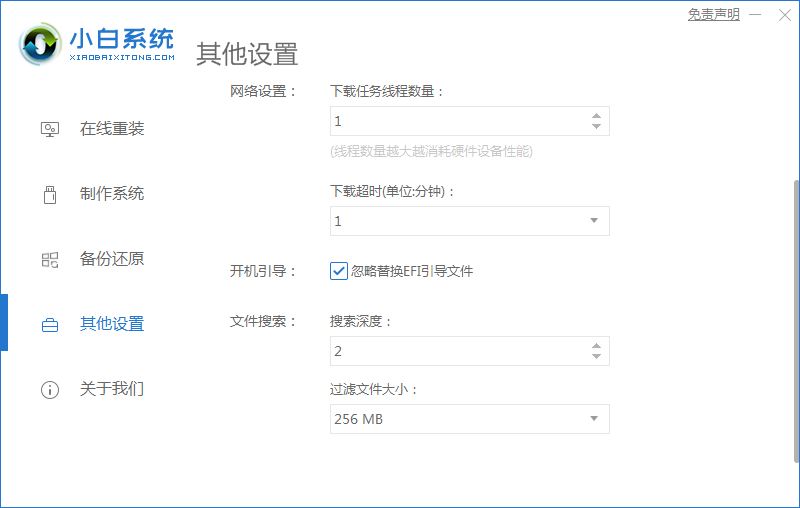Go to the 关于我们 page

tap(112, 389)
